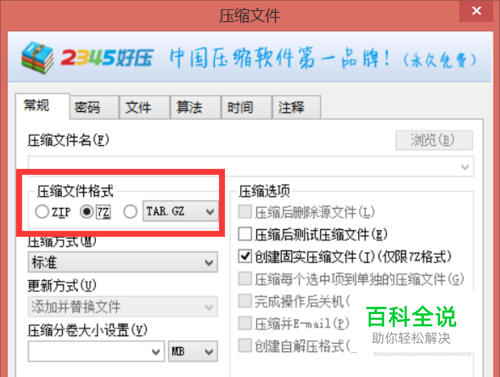Open the MB unit dropdown
The image size is (500, 377).
[x=193, y=351]
